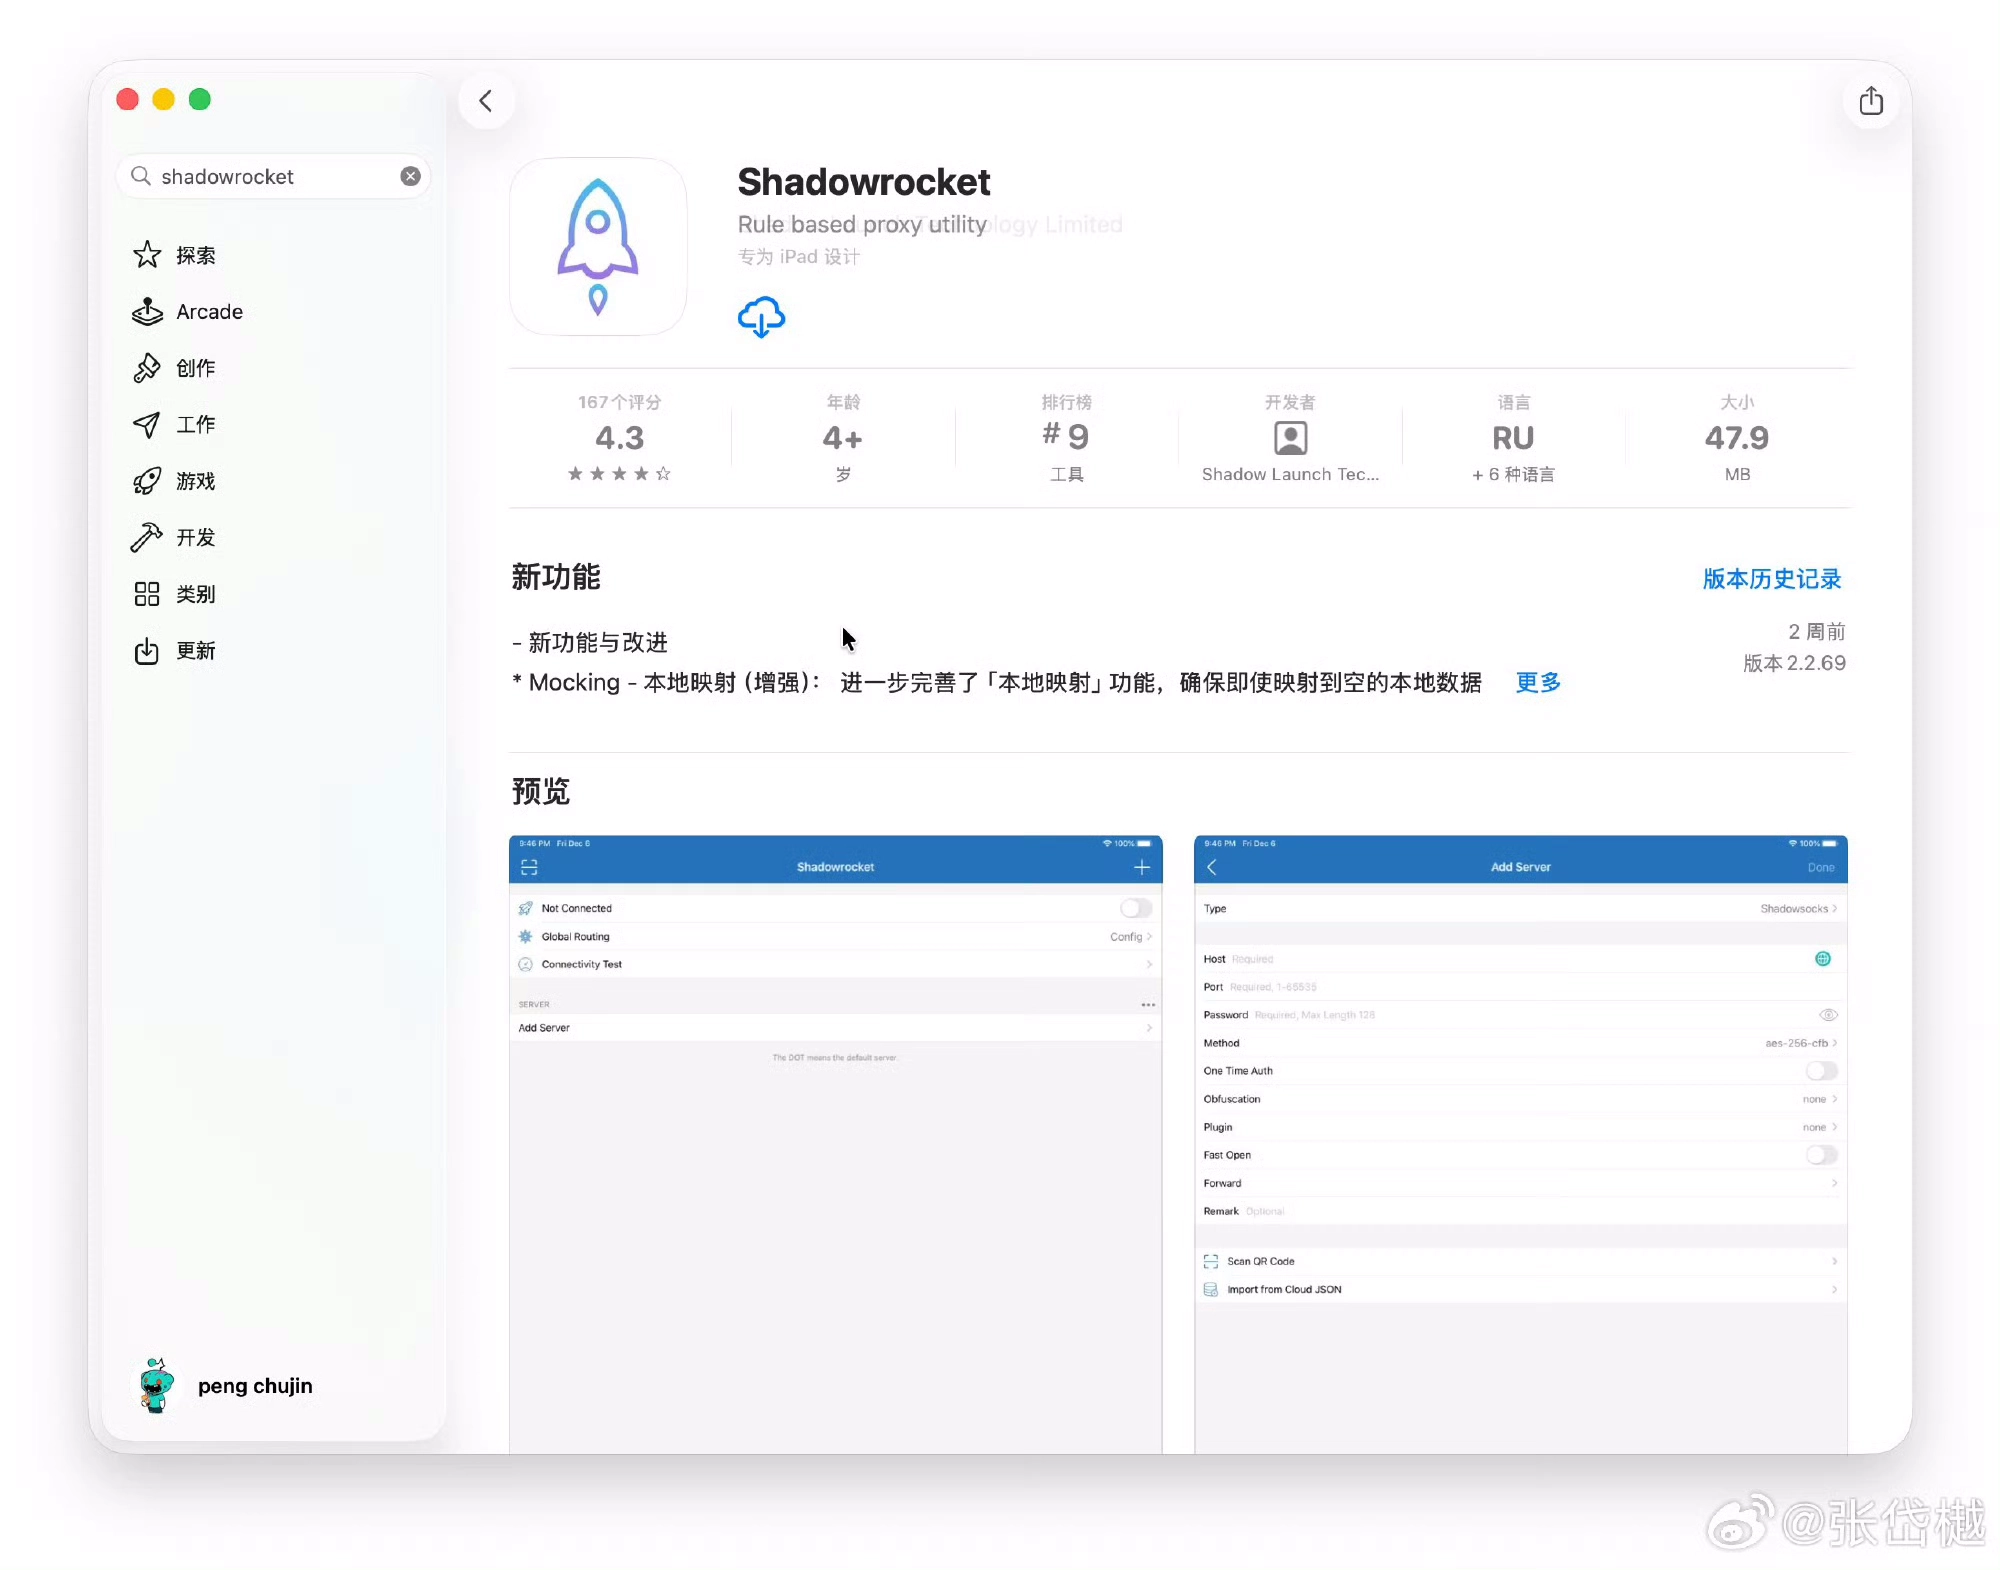The height and width of the screenshot is (1570, 2000).
Task: Click the 47.9 MB size info
Action: click(1737, 438)
